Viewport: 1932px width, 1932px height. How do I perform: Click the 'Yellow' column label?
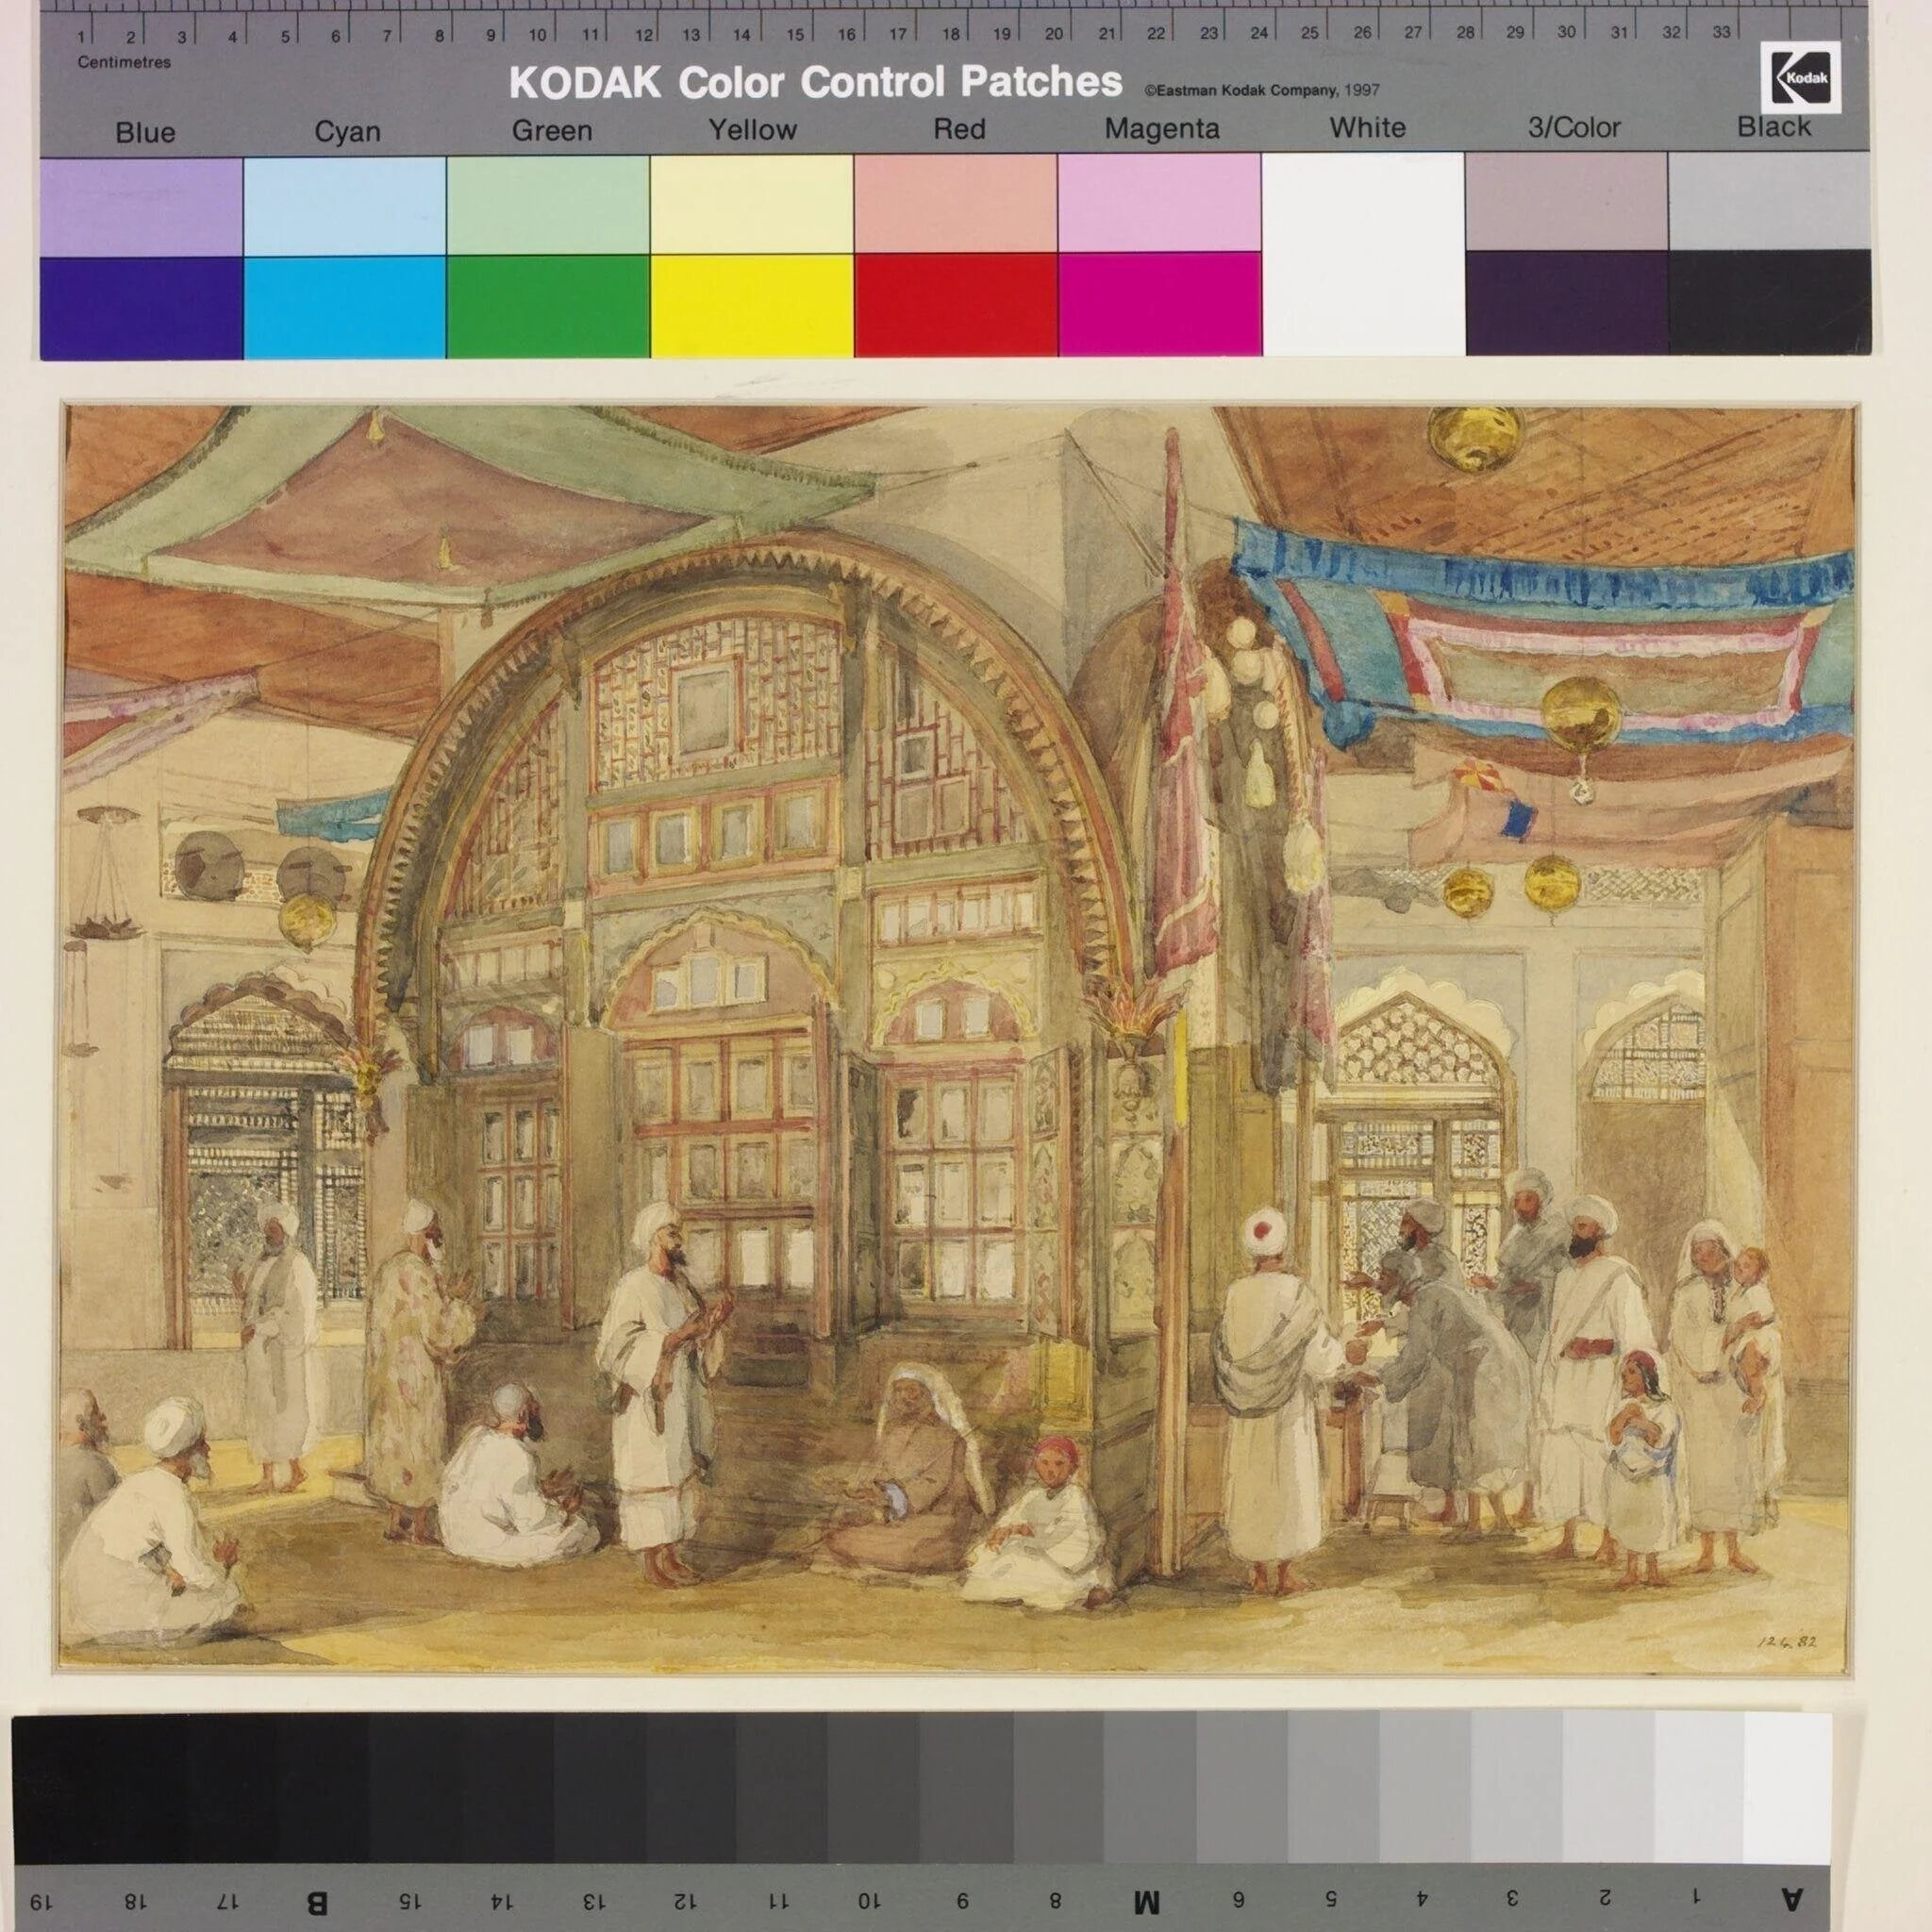(753, 130)
